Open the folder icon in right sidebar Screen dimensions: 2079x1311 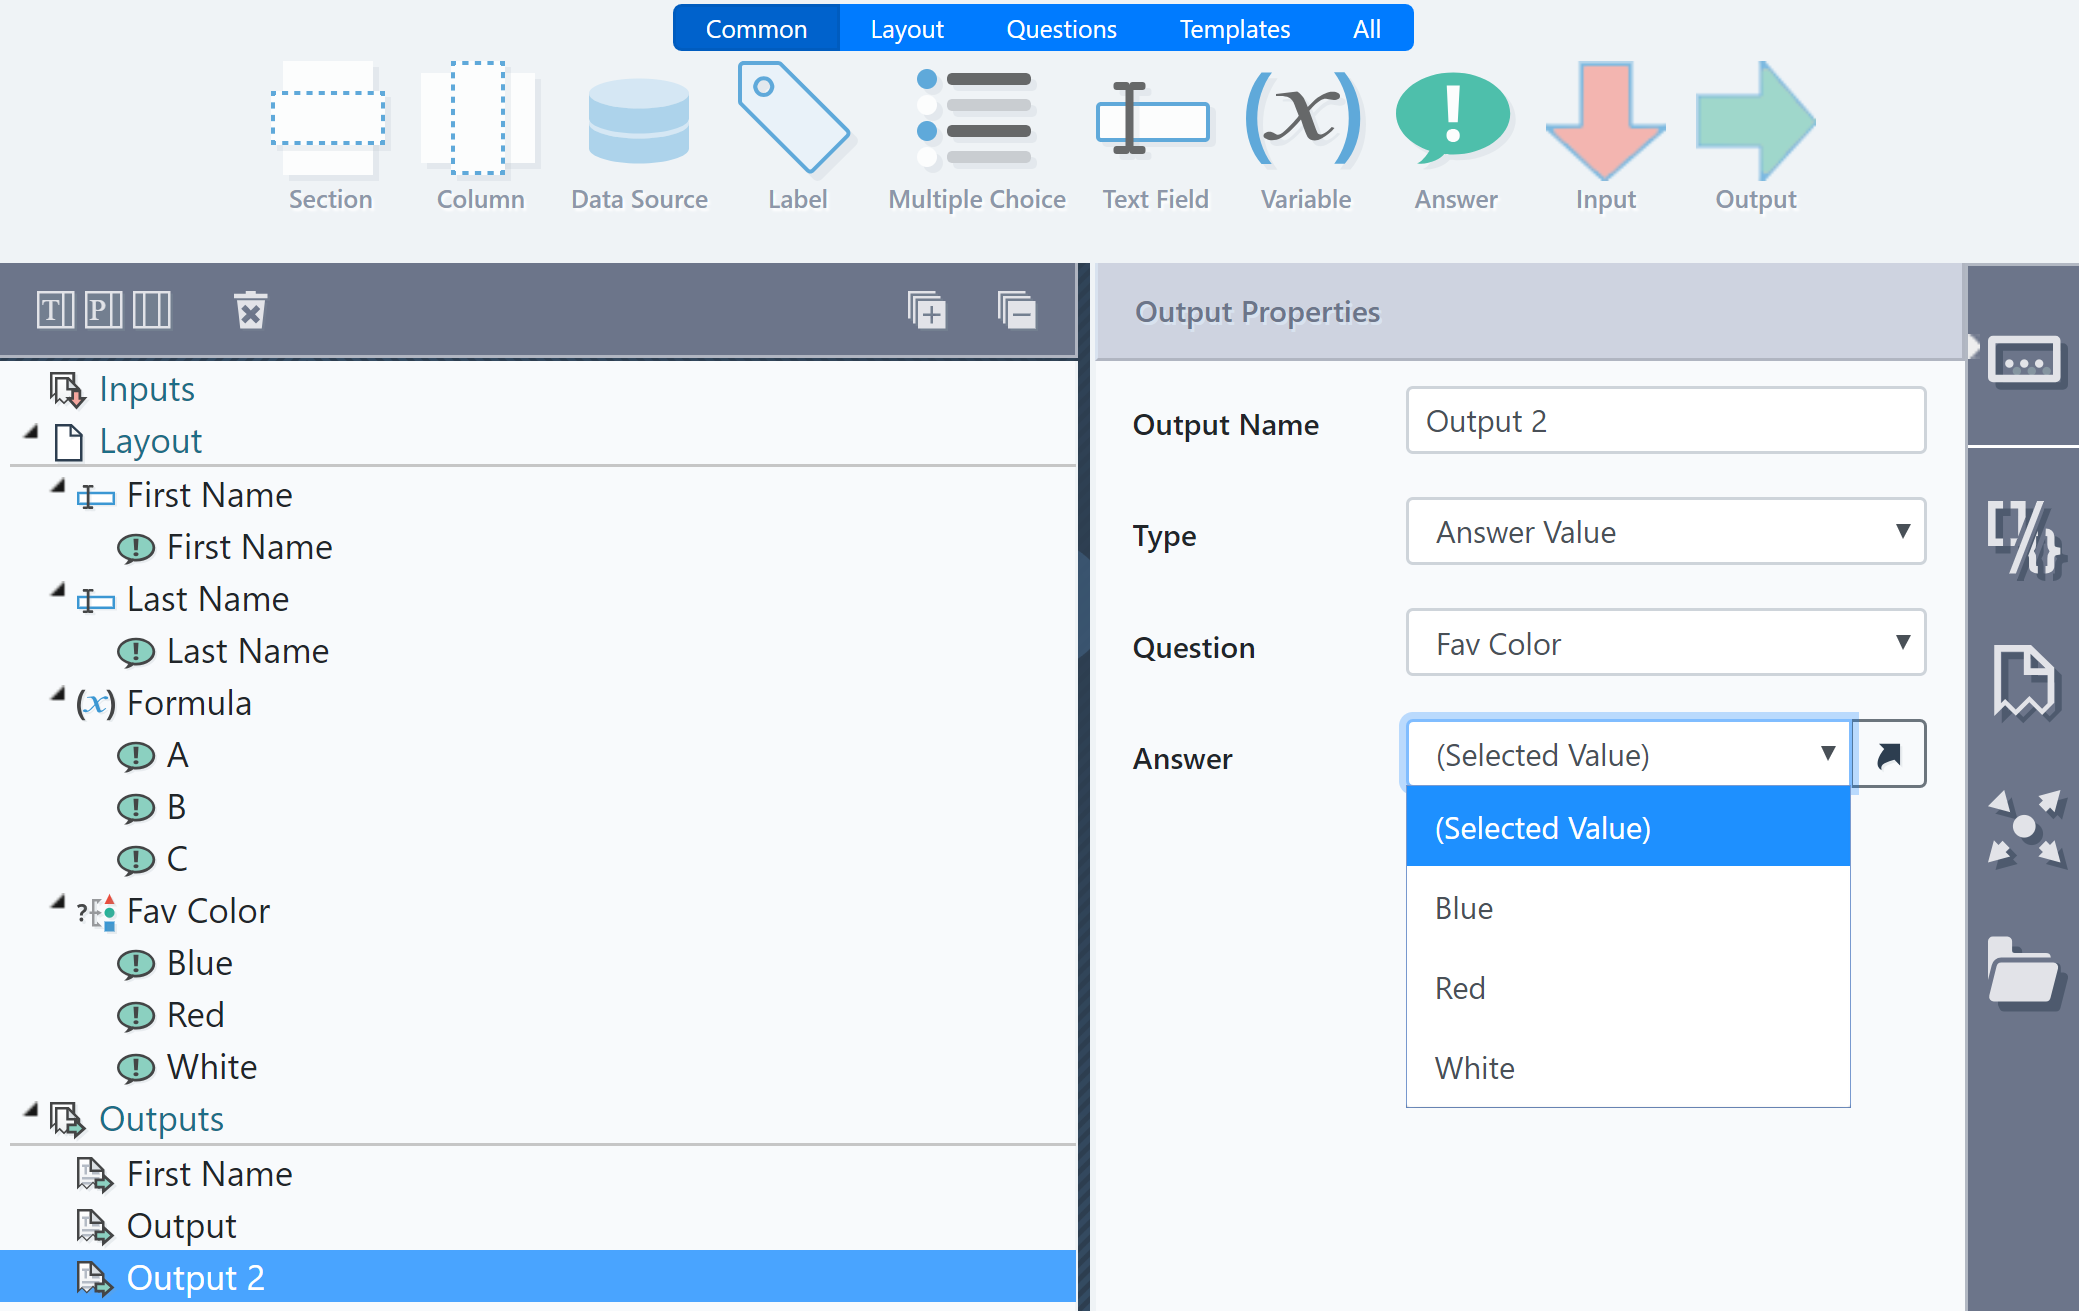pyautogui.click(x=2022, y=972)
